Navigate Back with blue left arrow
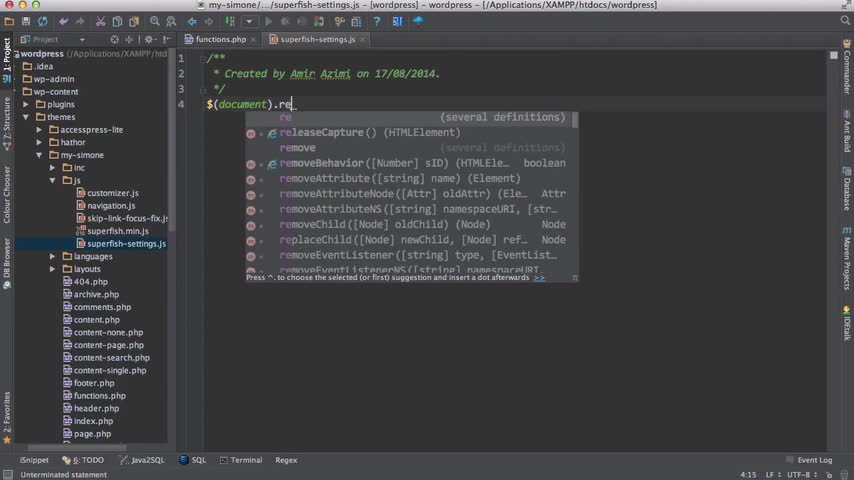 192,21
